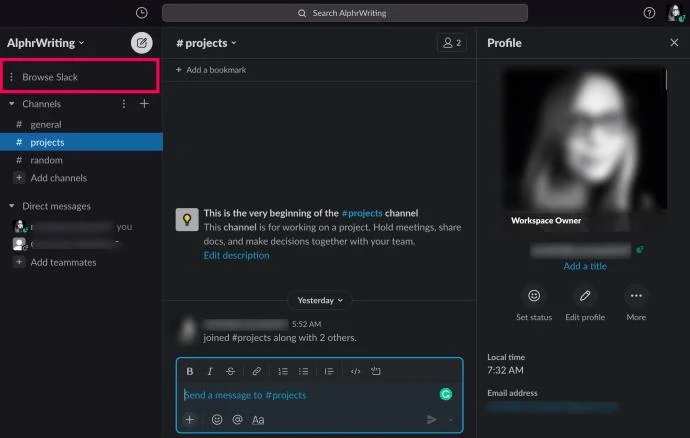Screen dimensions: 690x438
Task: Send the message with arrow icon
Action: tap(432, 420)
